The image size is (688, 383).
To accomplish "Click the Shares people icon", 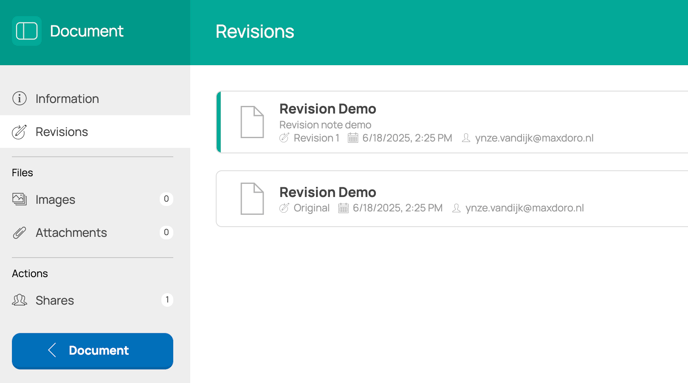I will [x=19, y=300].
